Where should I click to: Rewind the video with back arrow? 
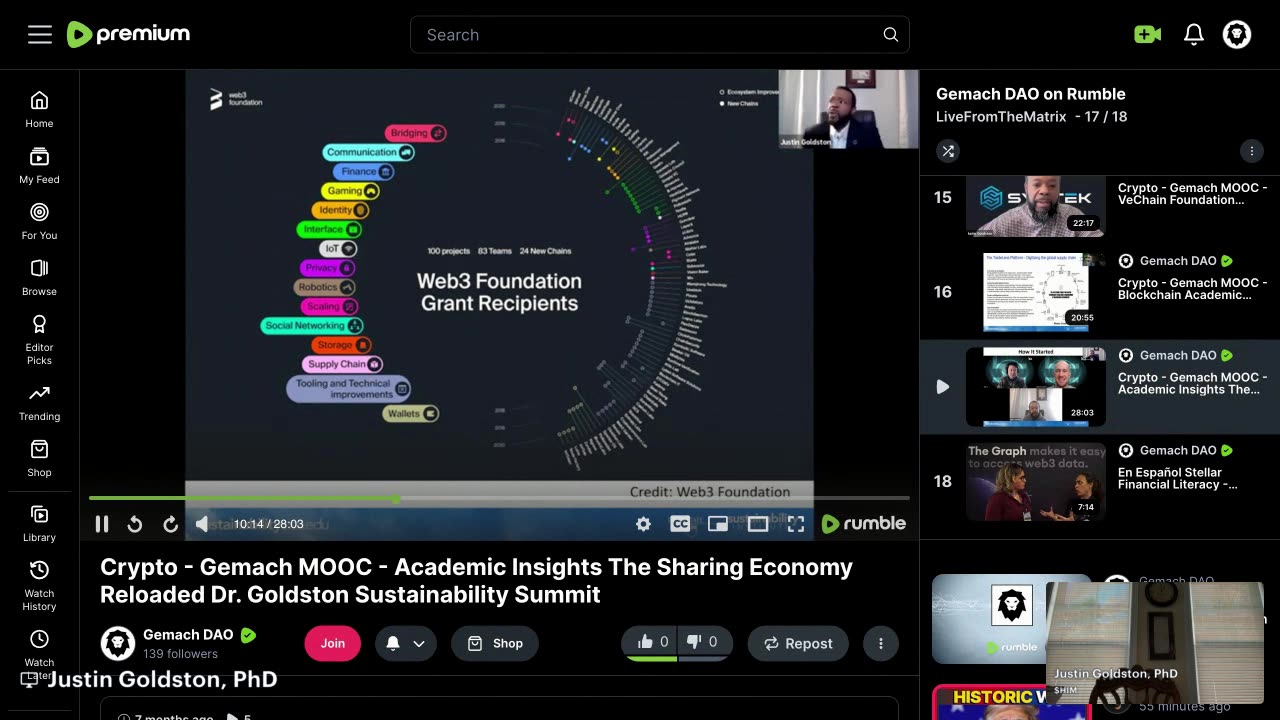(135, 524)
